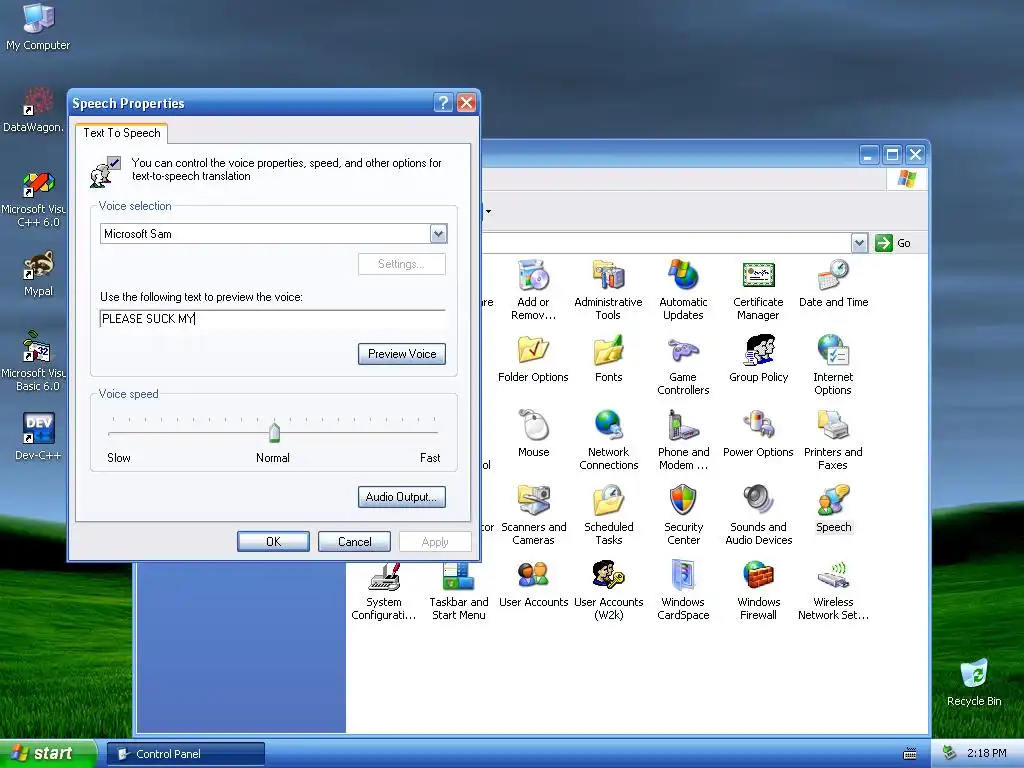Click the voice speed slider thumb

tap(274, 432)
